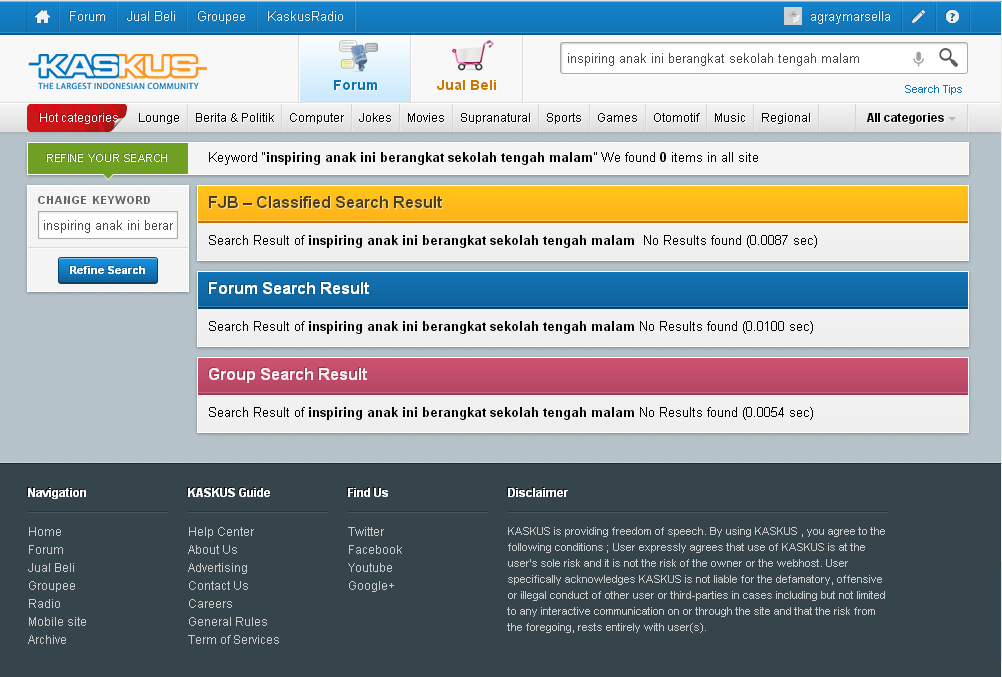Open Twitter link in Find Us
Image resolution: width=1002 pixels, height=677 pixels.
(x=366, y=531)
